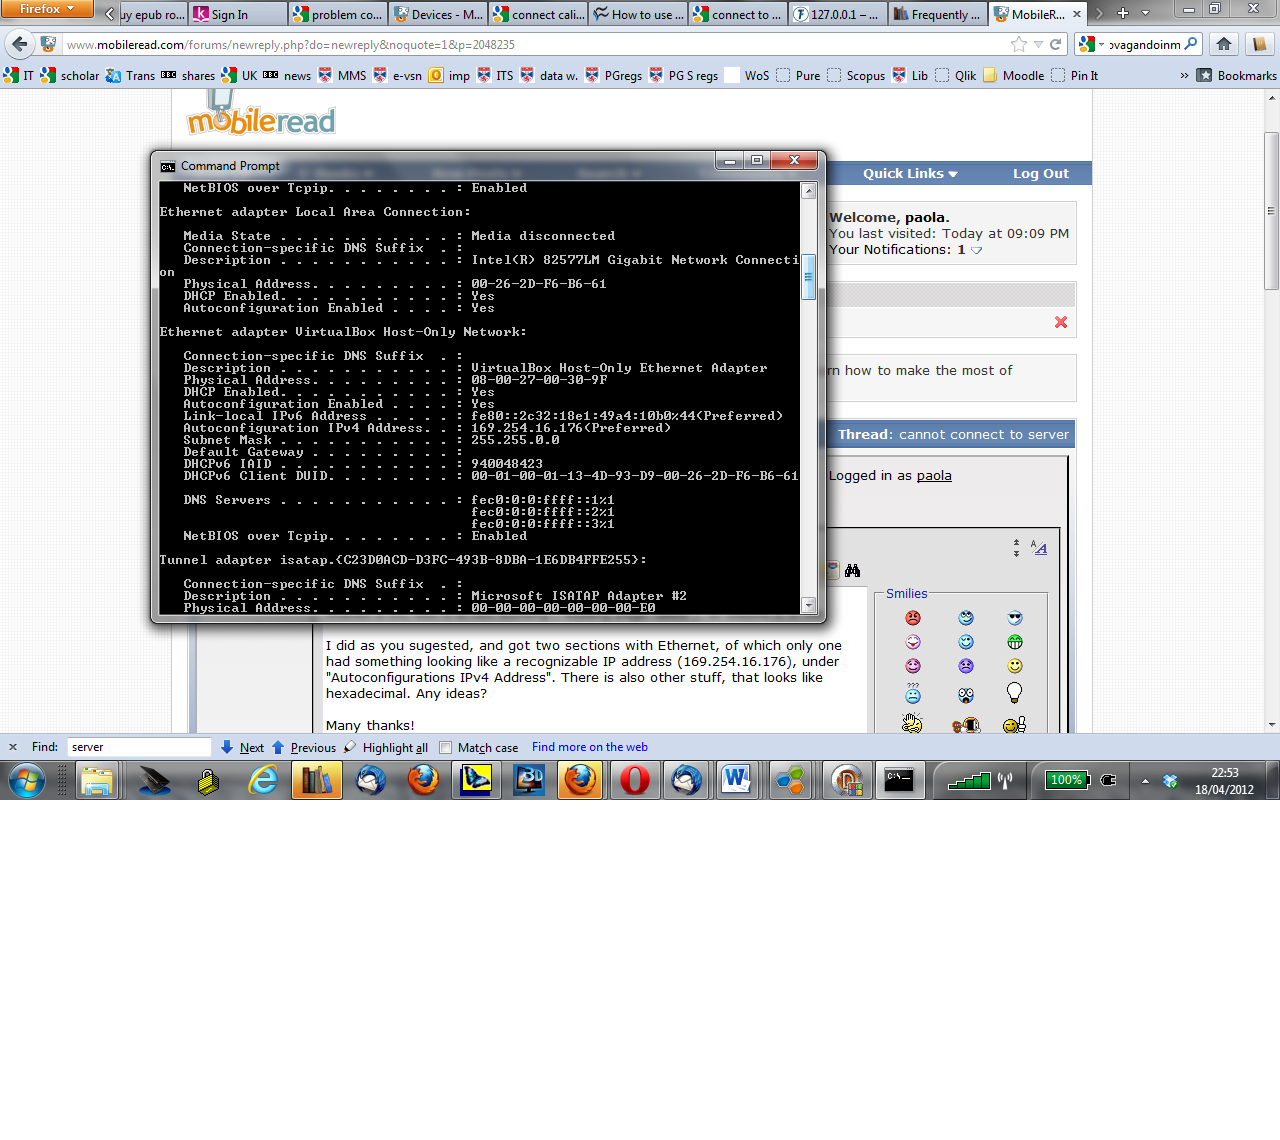Viewport: 1280px width, 1140px height.
Task: Show hidden system tray icons
Action: tap(1145, 781)
